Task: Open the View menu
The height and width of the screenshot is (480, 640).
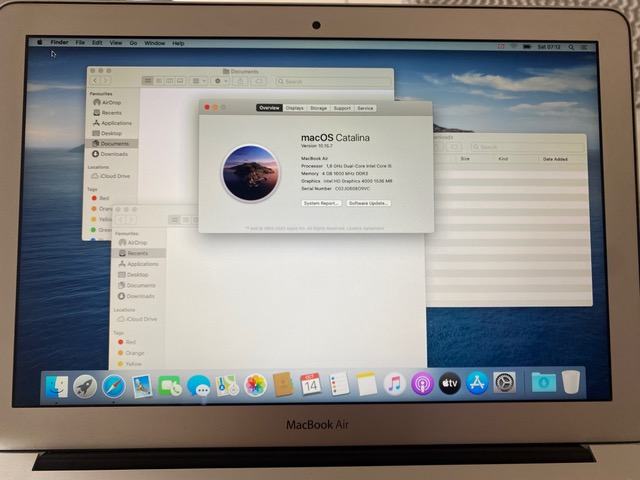Action: pyautogui.click(x=116, y=42)
